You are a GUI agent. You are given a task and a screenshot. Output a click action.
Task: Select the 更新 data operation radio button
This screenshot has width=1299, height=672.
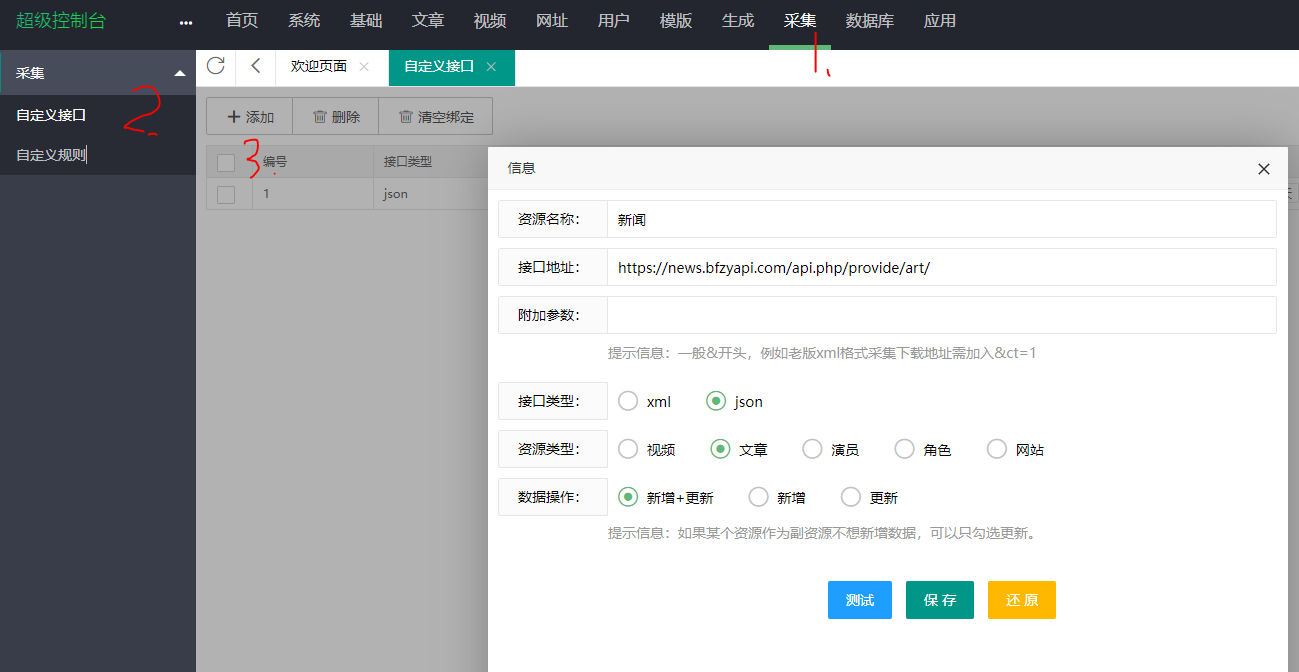850,497
